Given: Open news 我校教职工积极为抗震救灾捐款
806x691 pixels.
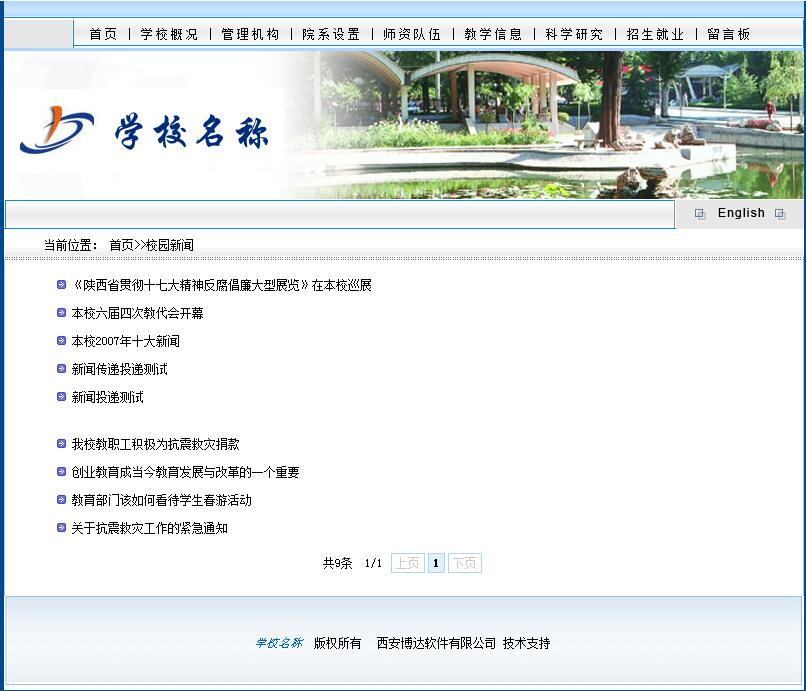Looking at the screenshot, I should pos(155,444).
